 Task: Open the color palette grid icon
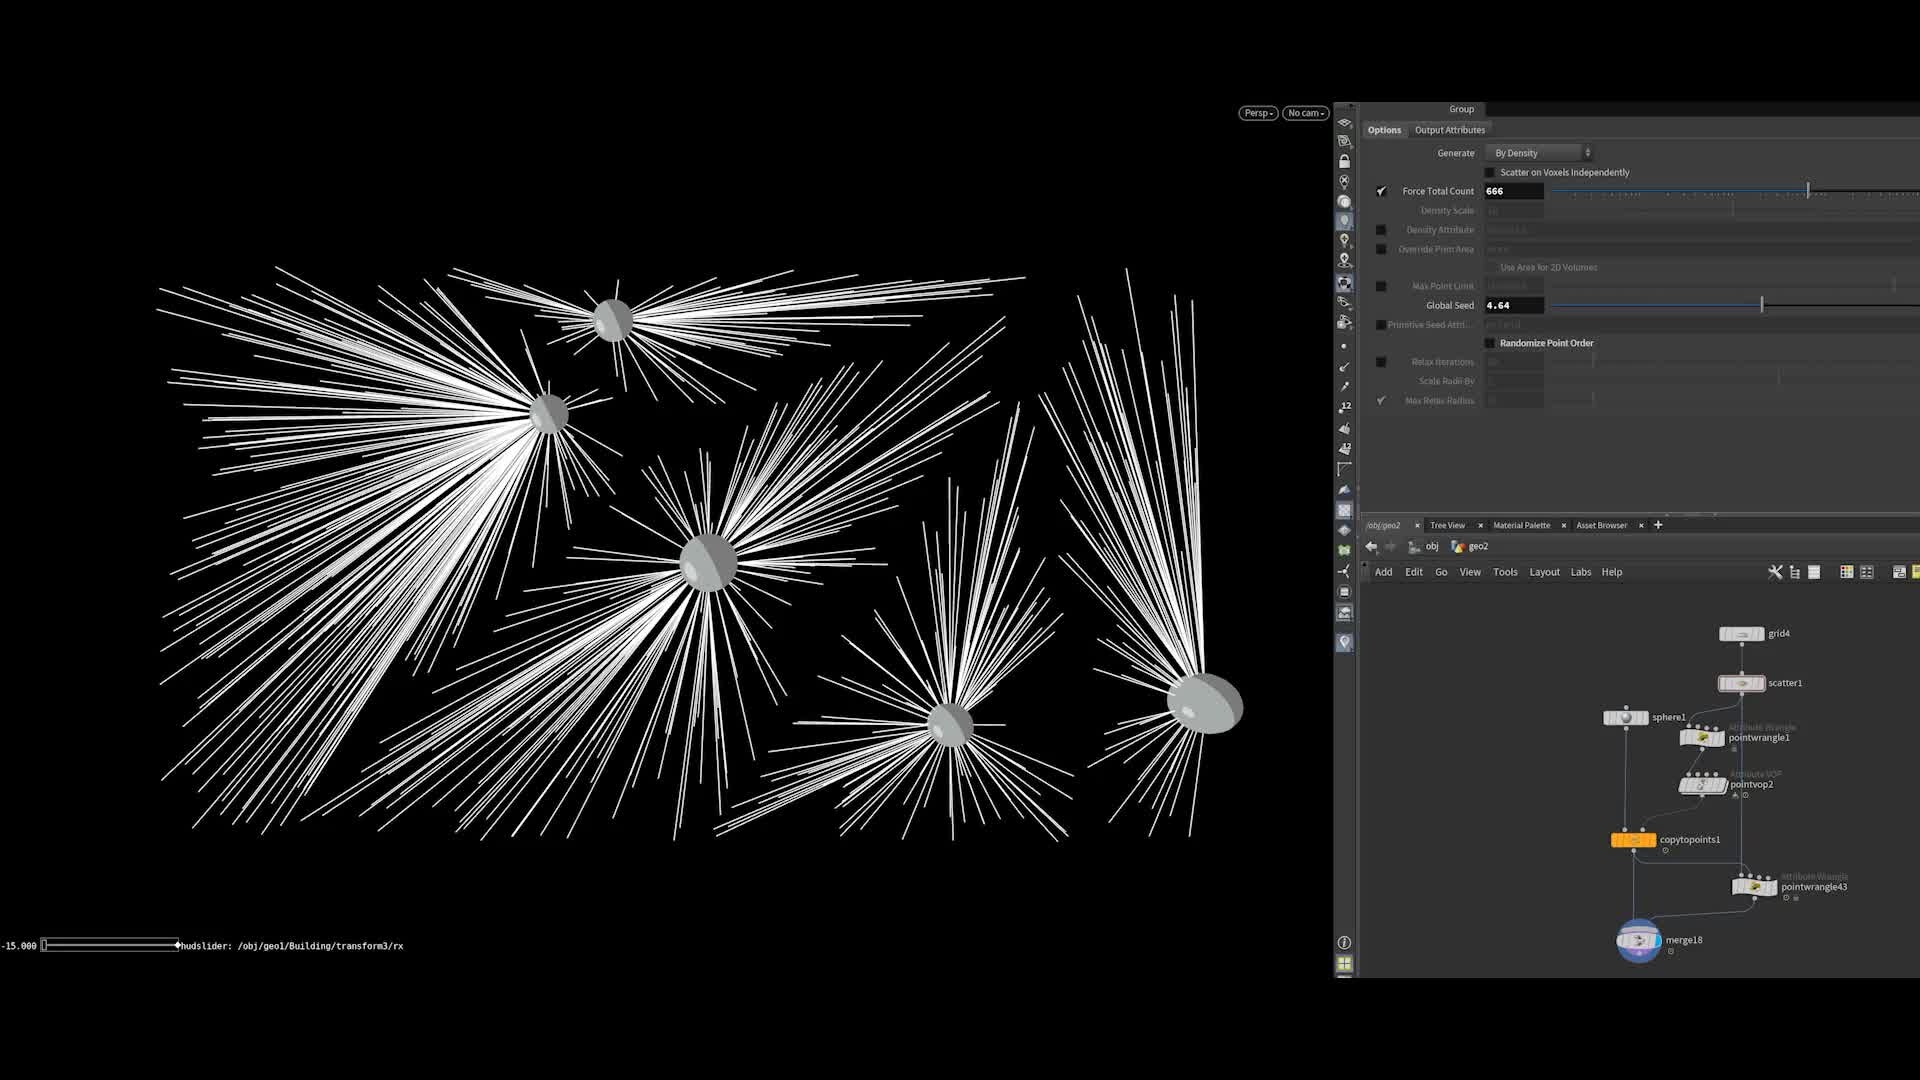[1846, 572]
